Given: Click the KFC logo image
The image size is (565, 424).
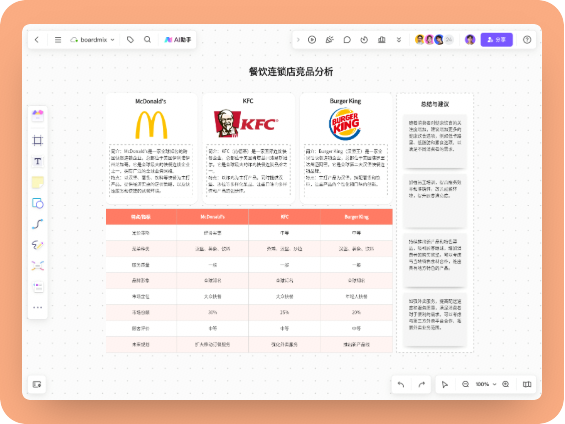Looking at the screenshot, I should 246,124.
